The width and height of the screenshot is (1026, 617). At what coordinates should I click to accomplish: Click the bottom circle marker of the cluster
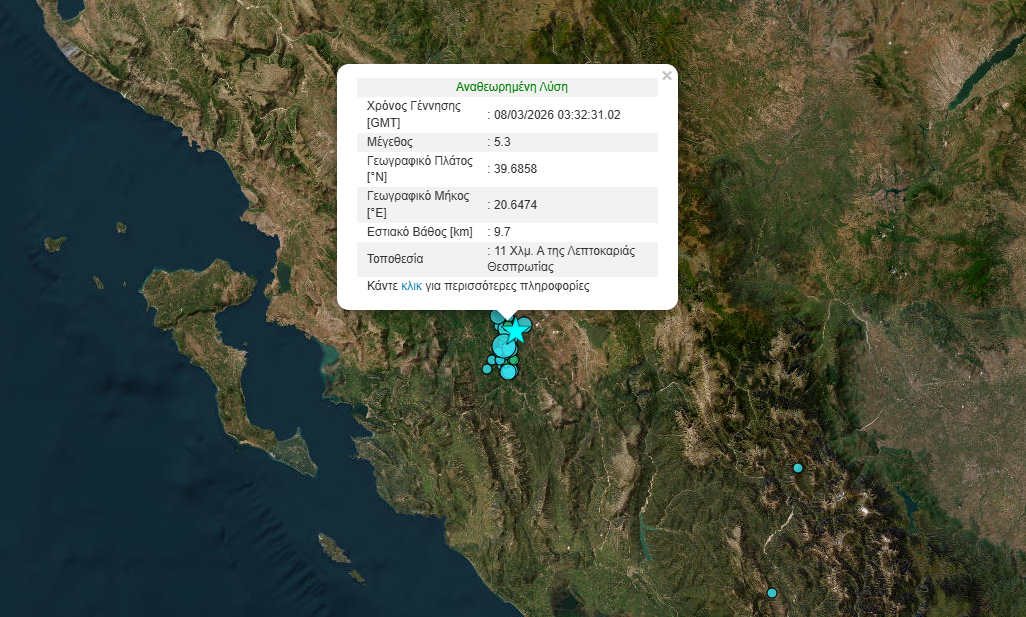tap(508, 372)
